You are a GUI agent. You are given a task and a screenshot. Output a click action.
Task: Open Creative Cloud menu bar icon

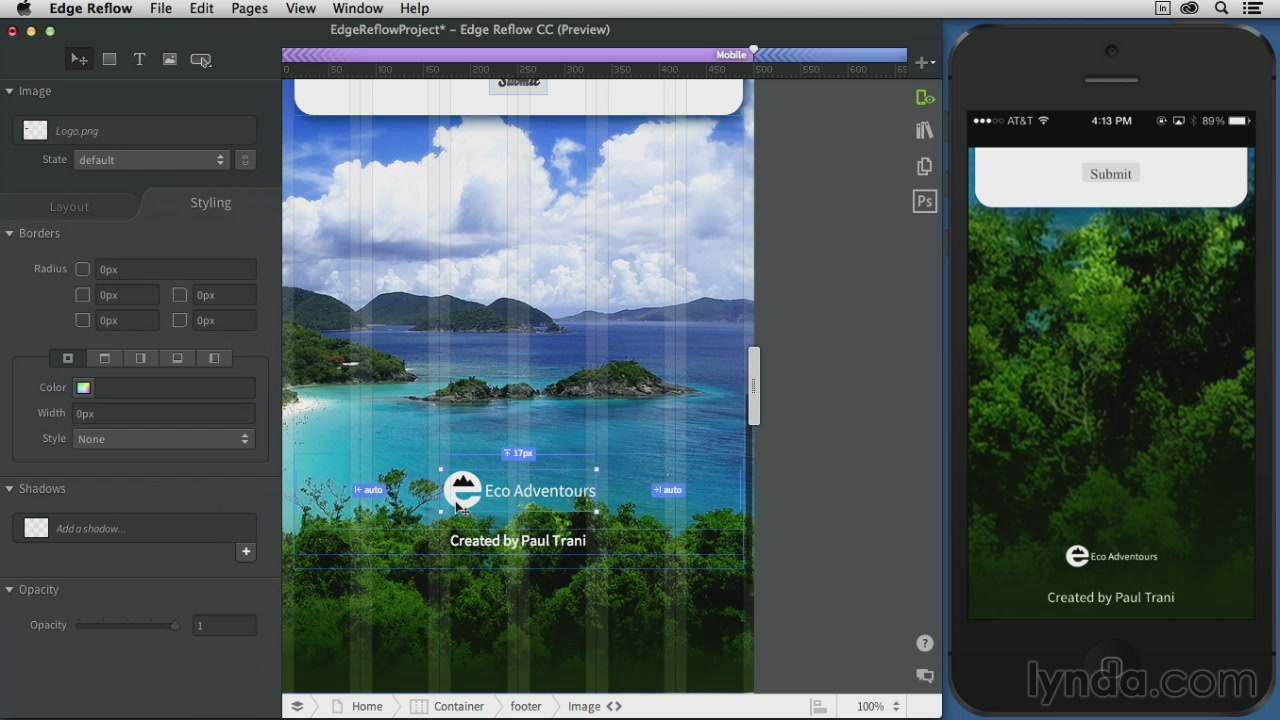coord(1190,9)
